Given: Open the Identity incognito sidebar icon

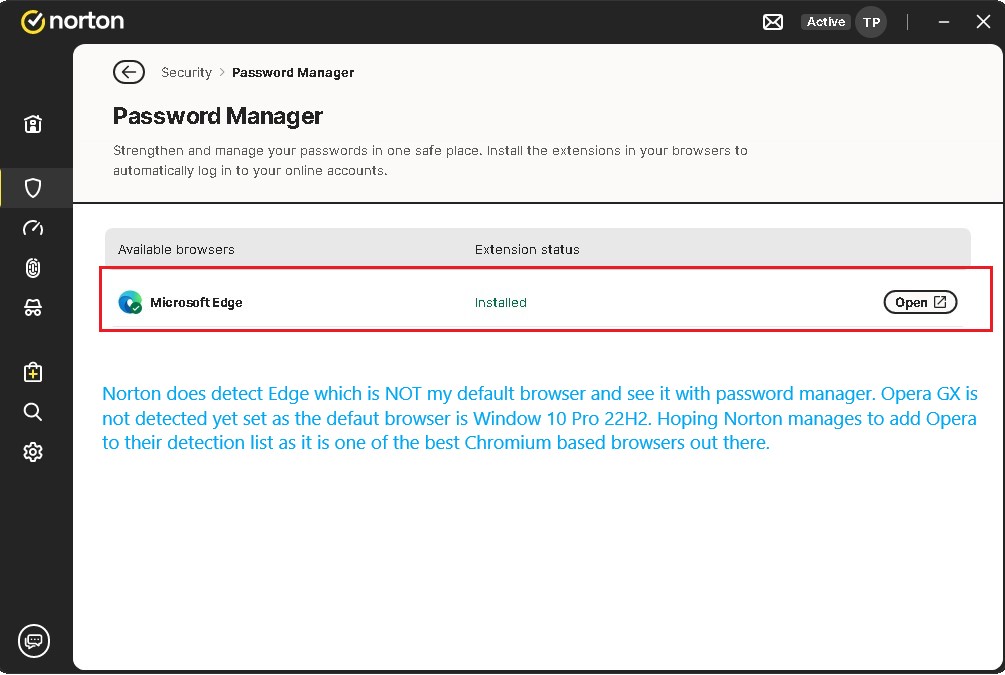Looking at the screenshot, I should click(x=33, y=308).
